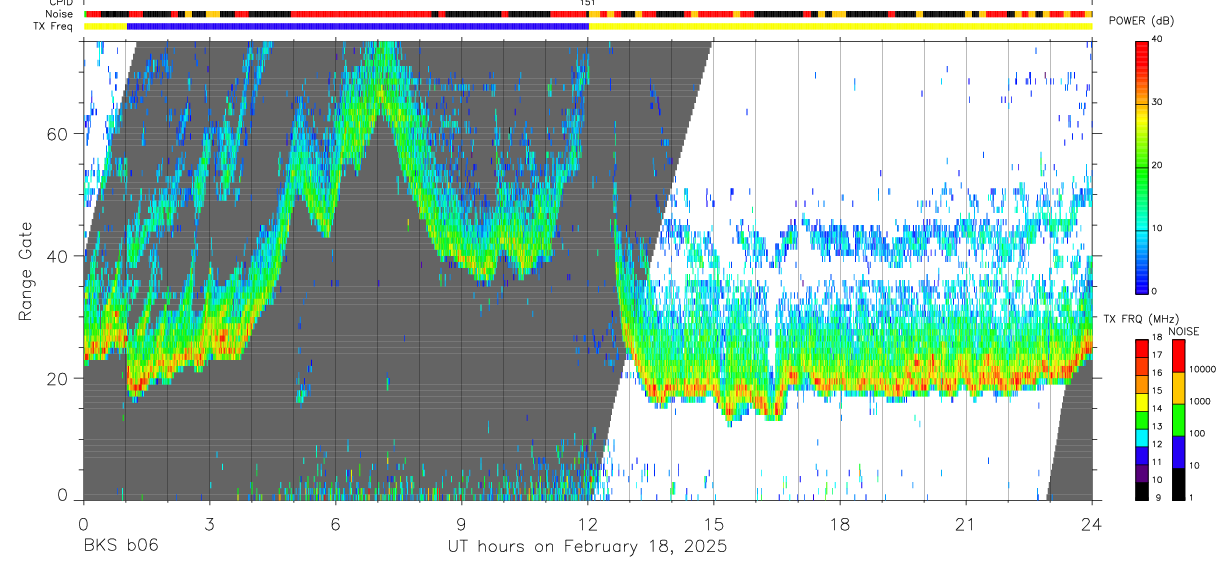1228x567 pixels.
Task: Click the black 9-10 MHz TX FRQ swatch
Action: click(x=1142, y=491)
